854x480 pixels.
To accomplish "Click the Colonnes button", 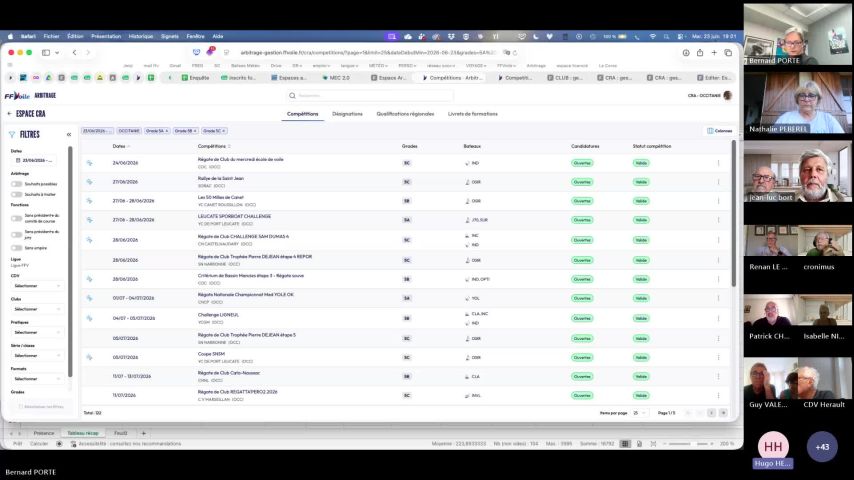I will (x=719, y=131).
